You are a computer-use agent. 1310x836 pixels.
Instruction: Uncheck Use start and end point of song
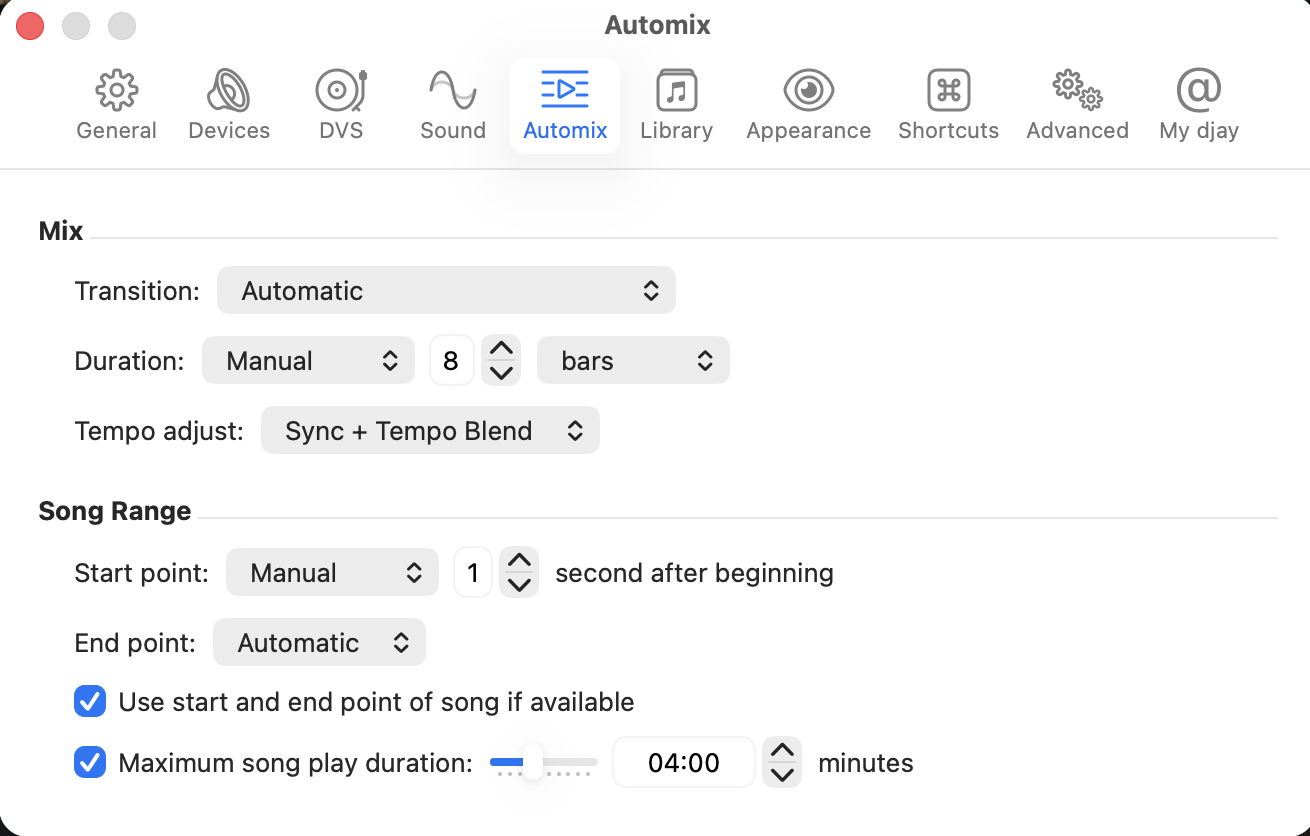pos(90,702)
